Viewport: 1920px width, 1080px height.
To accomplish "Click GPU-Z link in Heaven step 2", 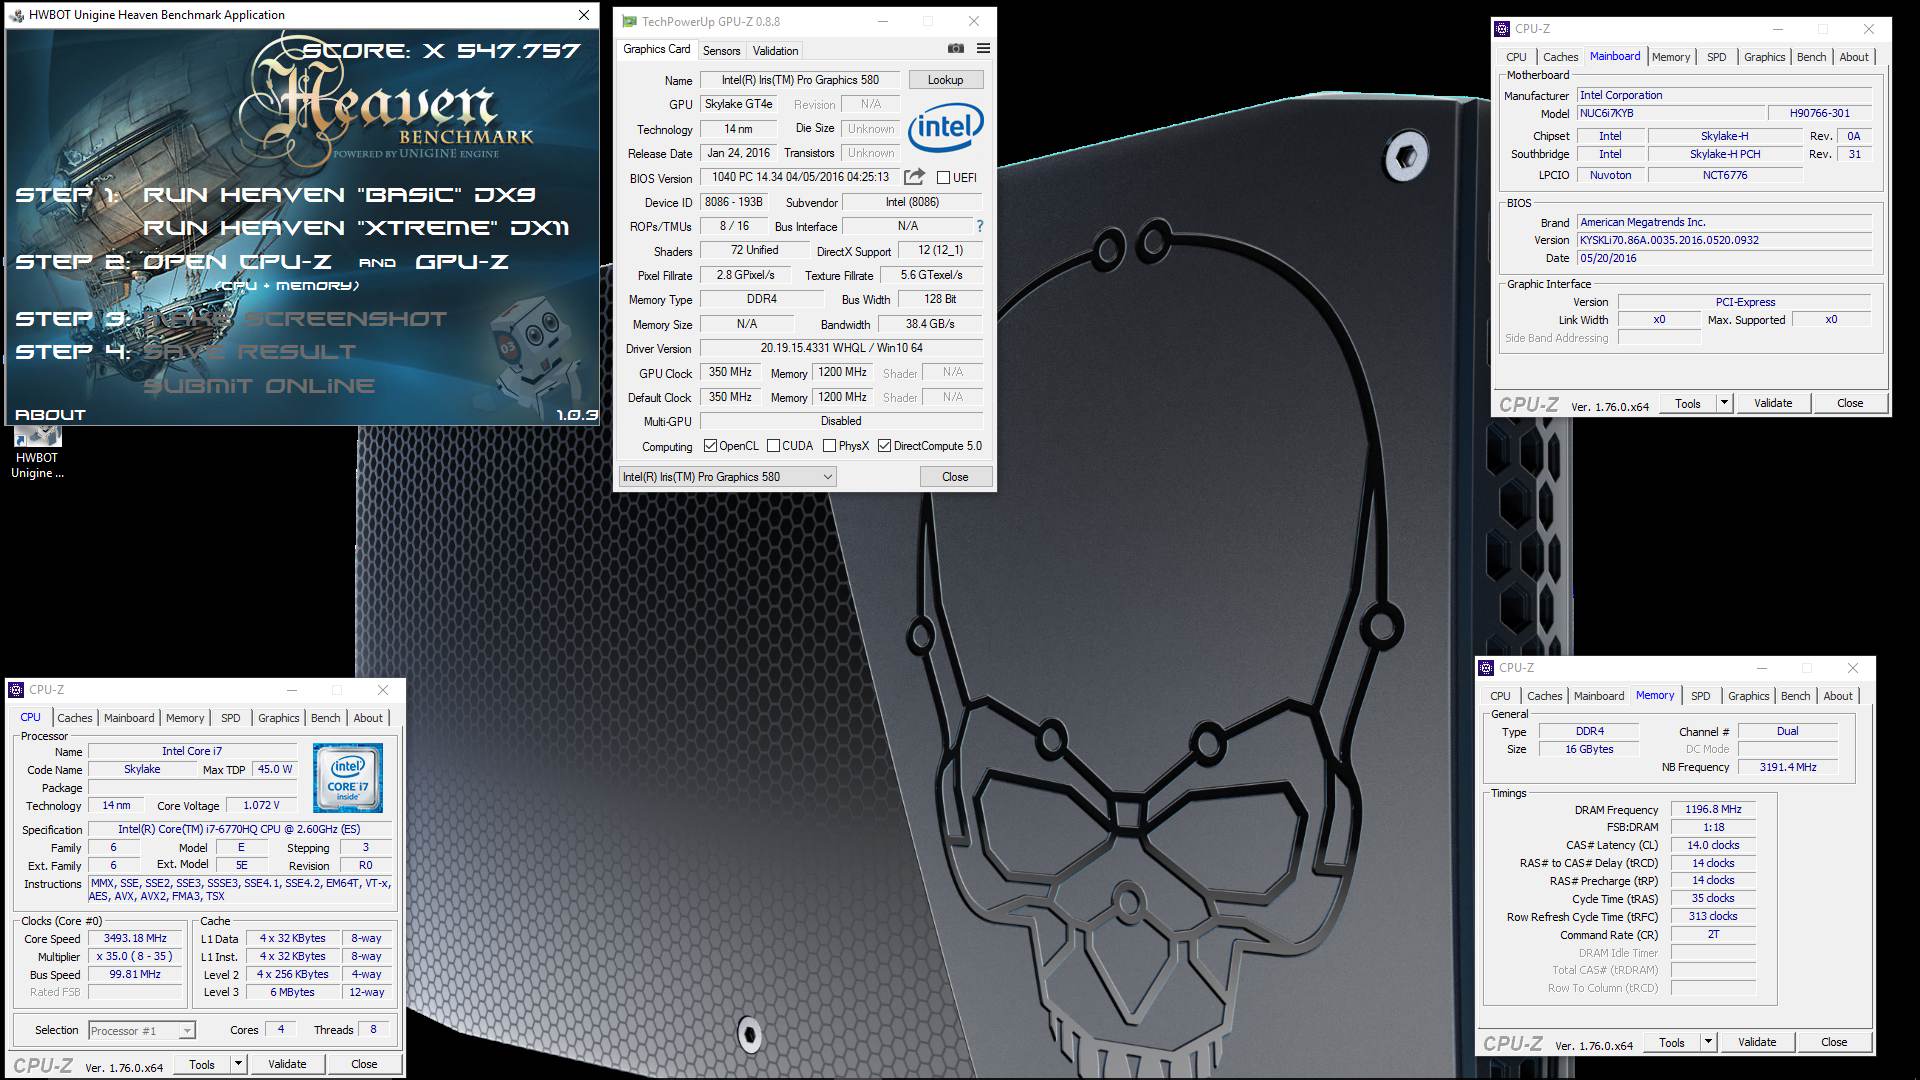I will click(461, 262).
